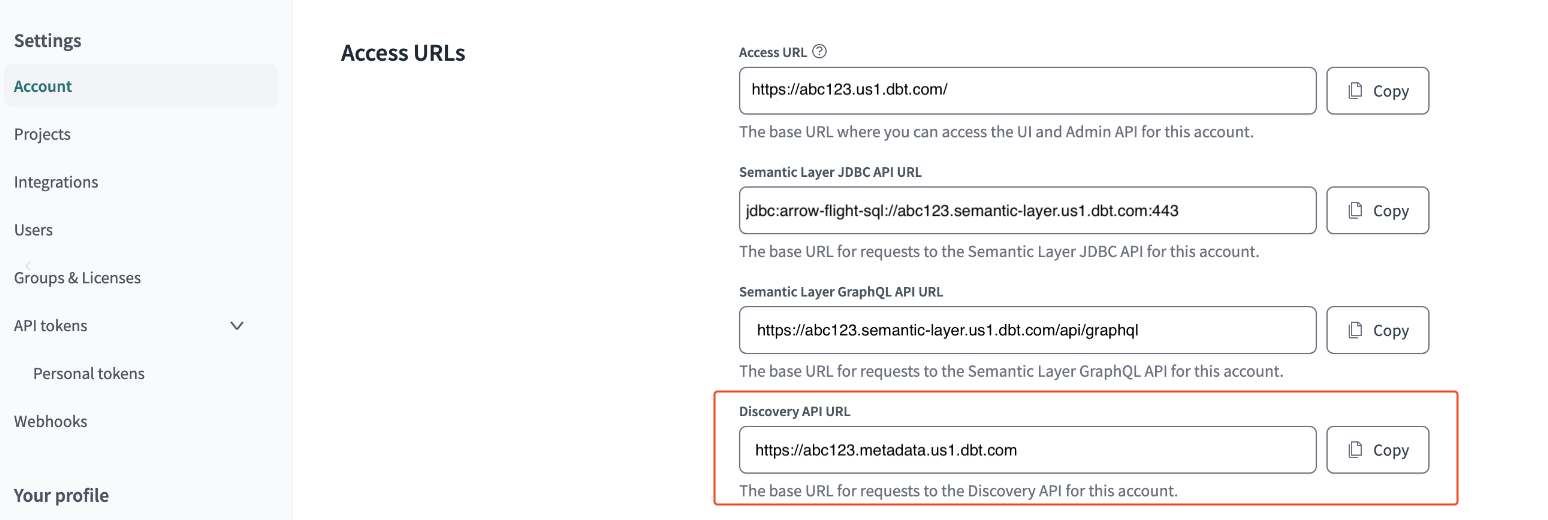This screenshot has height=520, width=1548.
Task: Click the Semantic Layer JDBC API URL field
Action: [x=1027, y=211]
